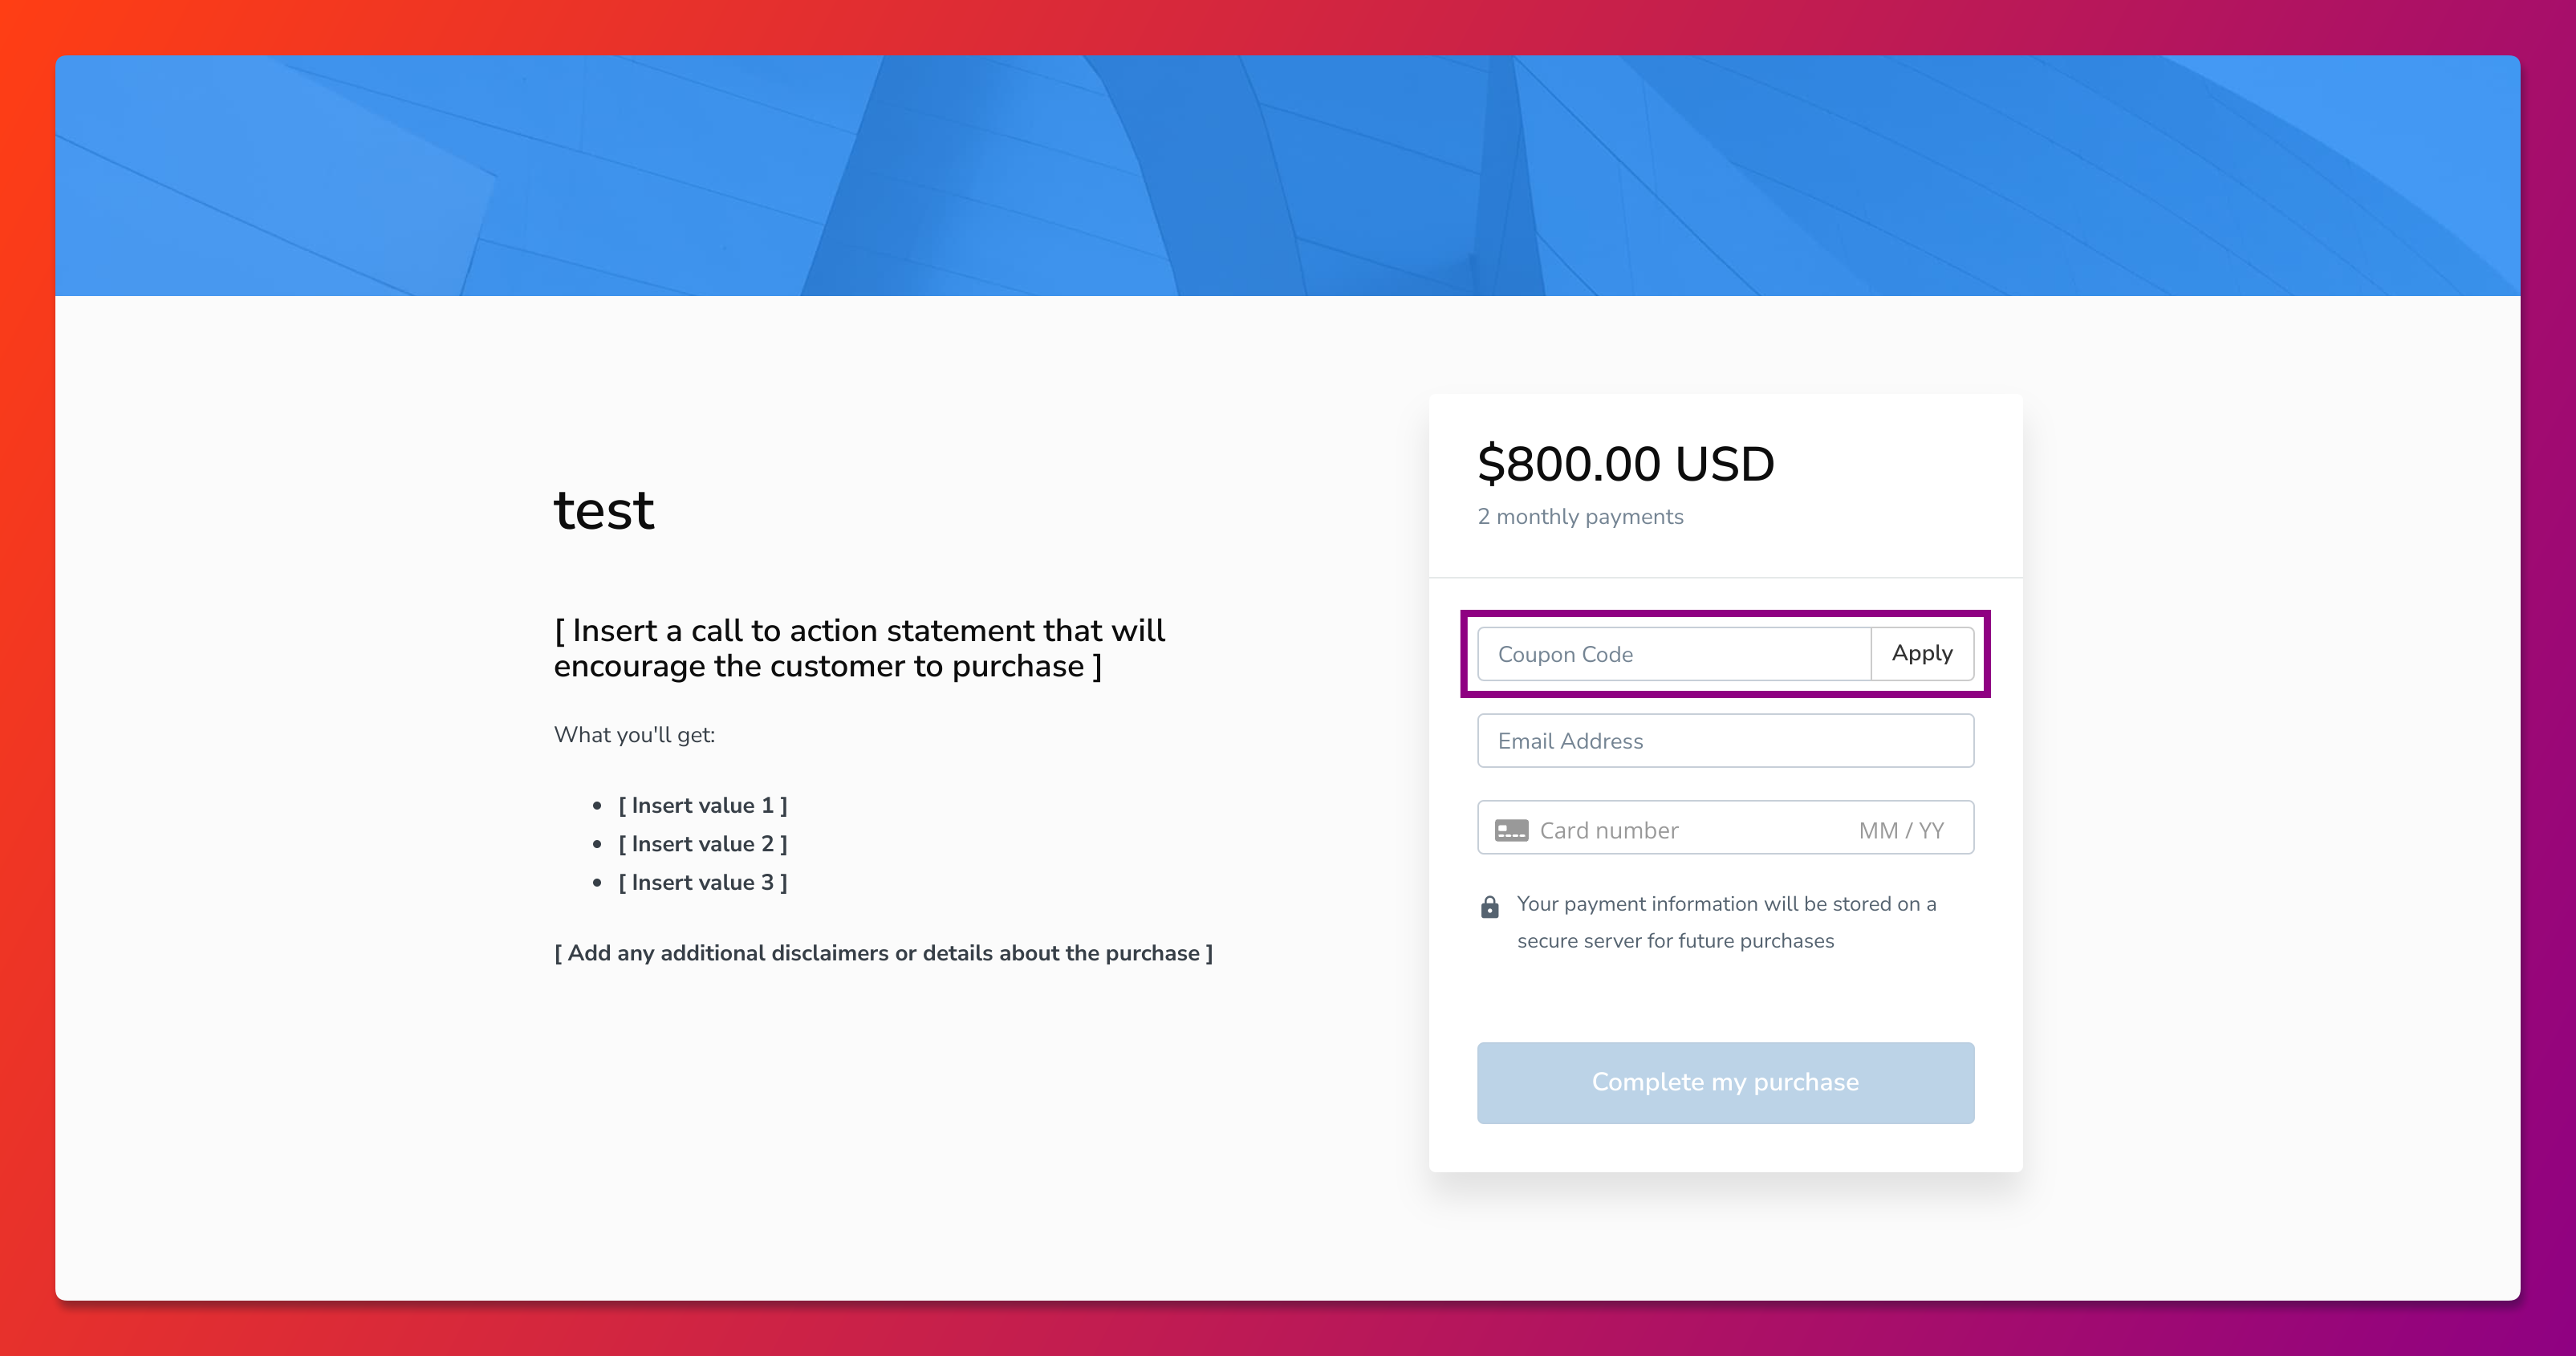Click the $800.00 USD price text

(x=1625, y=464)
